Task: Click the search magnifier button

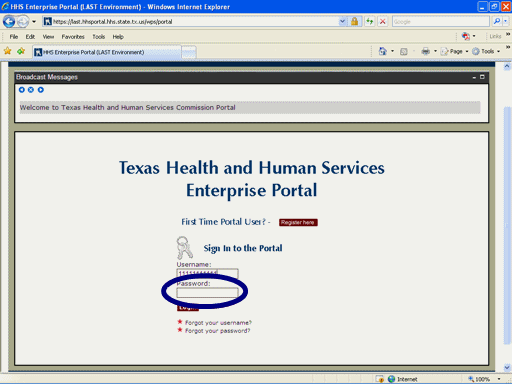Action: pyautogui.click(x=497, y=22)
